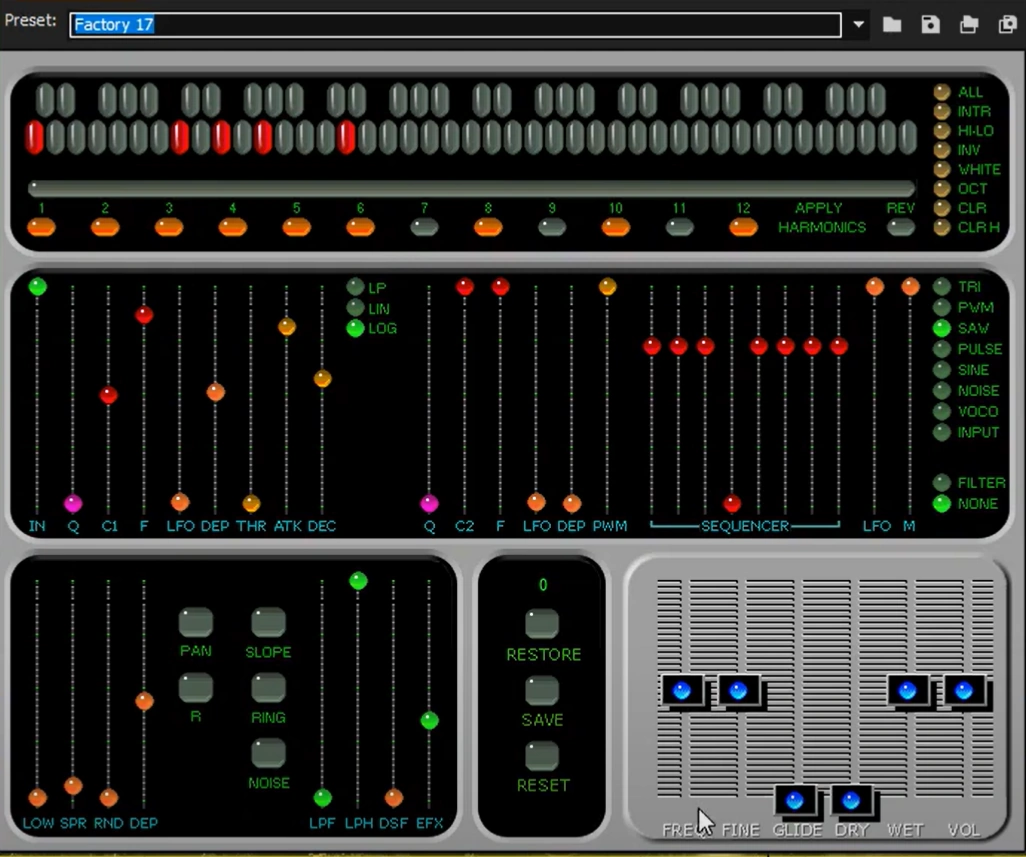
Task: Select VOCO waveform
Action: click(x=942, y=411)
